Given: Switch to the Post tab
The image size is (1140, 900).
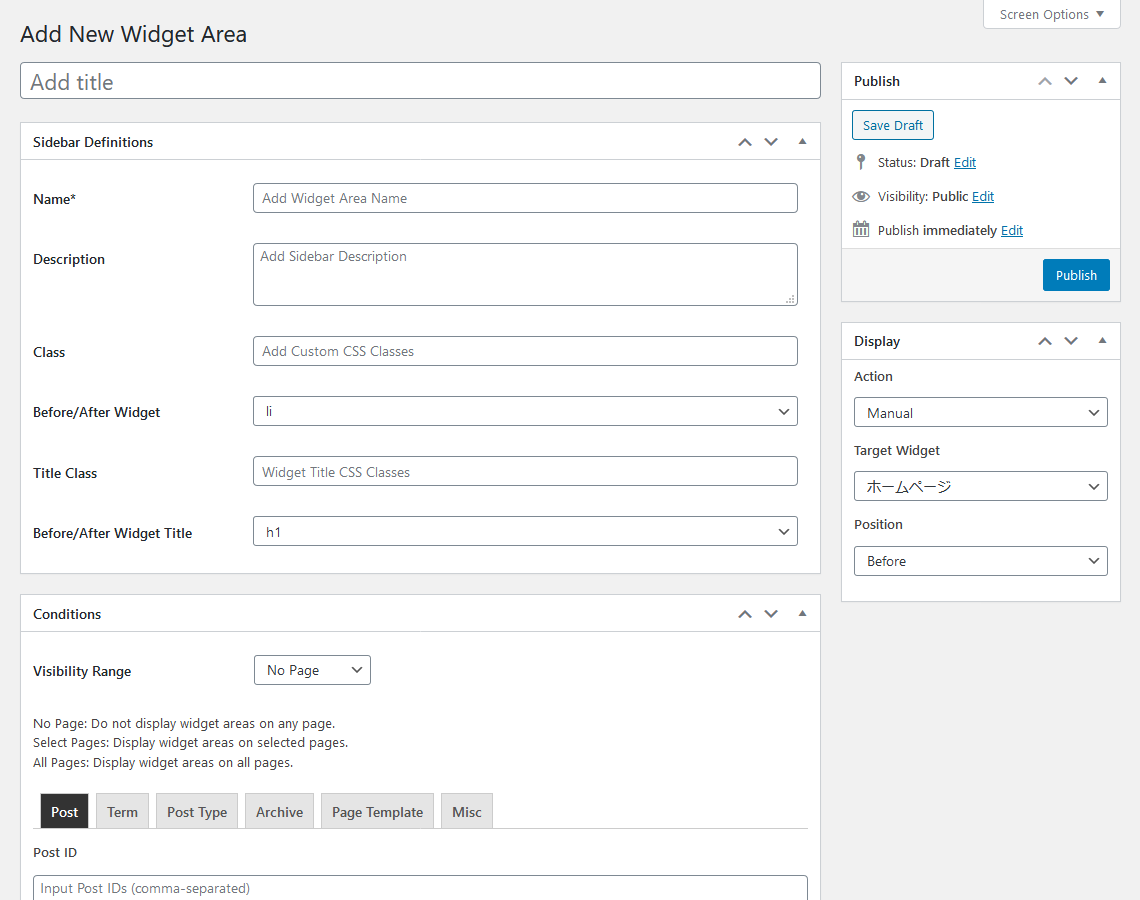Looking at the screenshot, I should point(65,811).
